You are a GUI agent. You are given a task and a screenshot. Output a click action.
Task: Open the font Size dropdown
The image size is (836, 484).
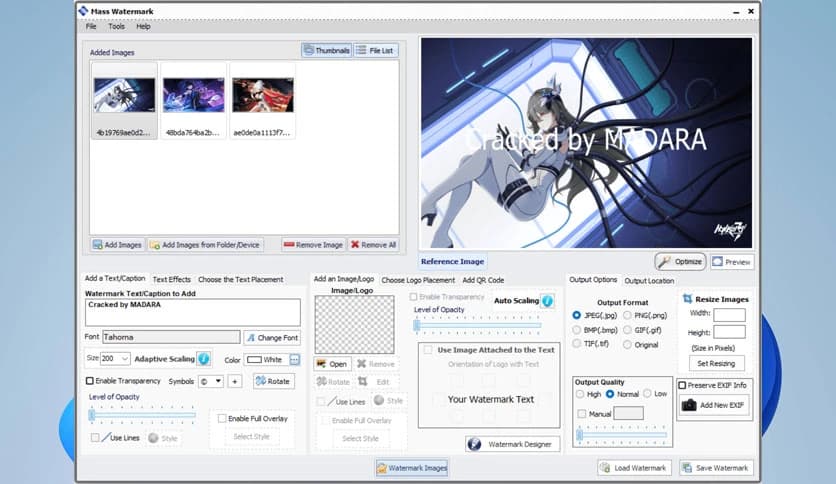tap(124, 359)
